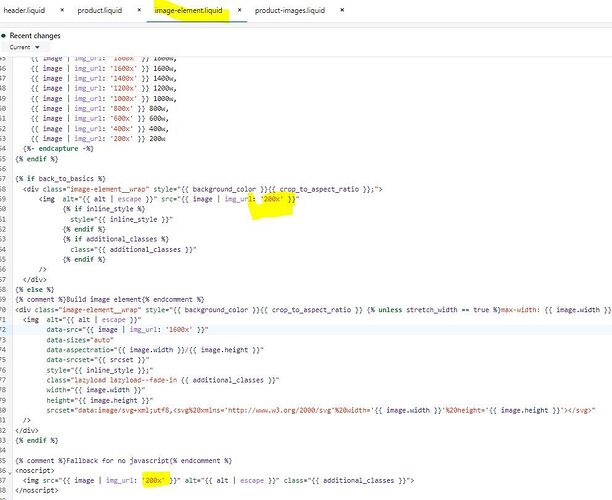Collapse the noscript code fold arrow

pos(10,472)
